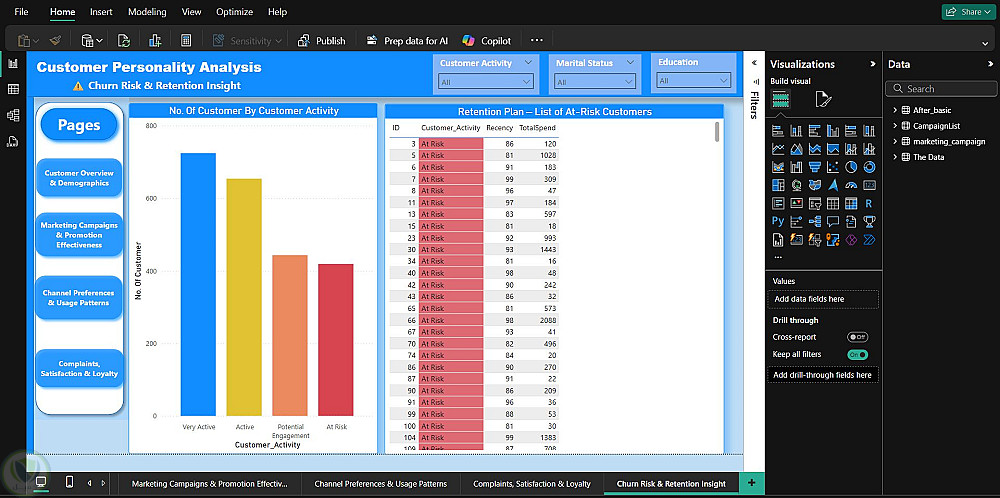Click the Share button

pyautogui.click(x=968, y=11)
